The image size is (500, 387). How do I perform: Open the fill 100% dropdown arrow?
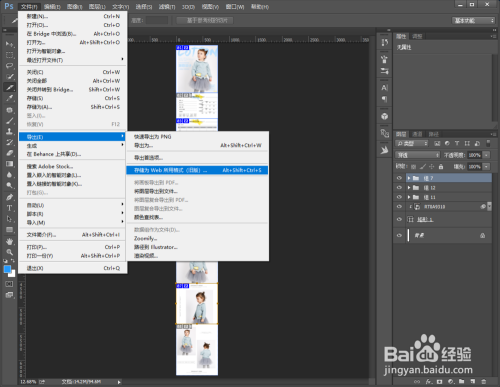pos(487,166)
